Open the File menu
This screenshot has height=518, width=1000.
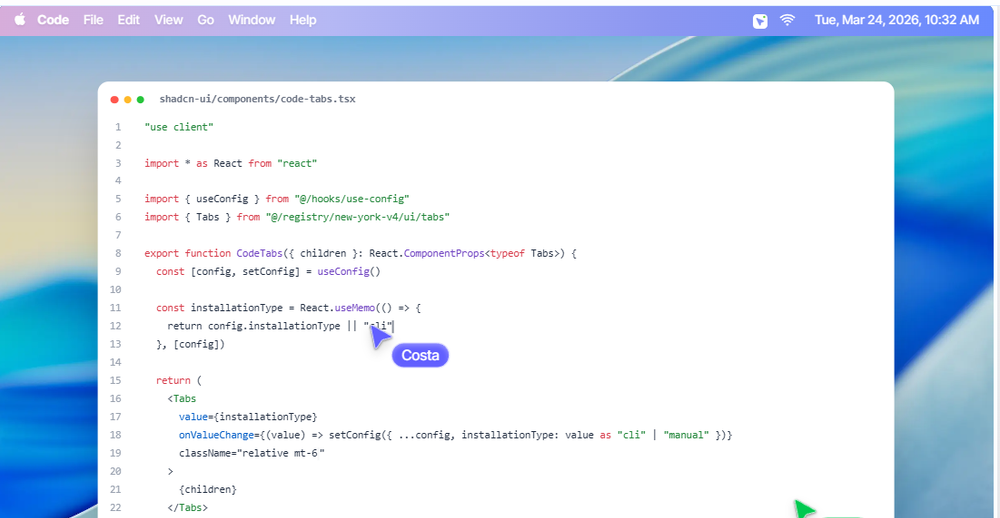[93, 20]
